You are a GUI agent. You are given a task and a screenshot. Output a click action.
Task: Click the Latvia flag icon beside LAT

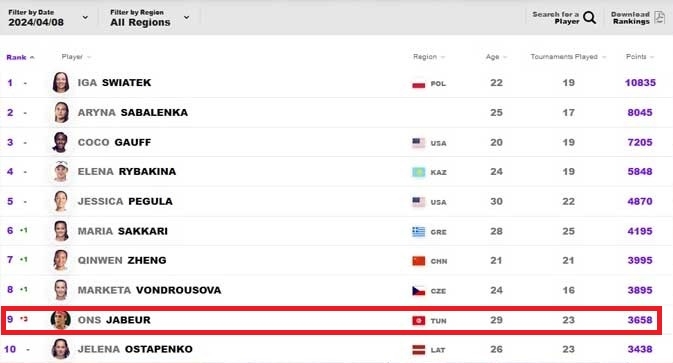(418, 350)
